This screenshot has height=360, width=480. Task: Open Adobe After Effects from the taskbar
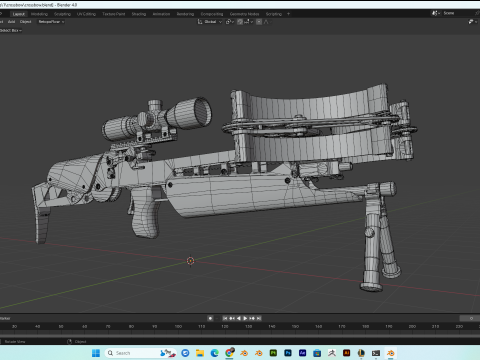click(302, 353)
